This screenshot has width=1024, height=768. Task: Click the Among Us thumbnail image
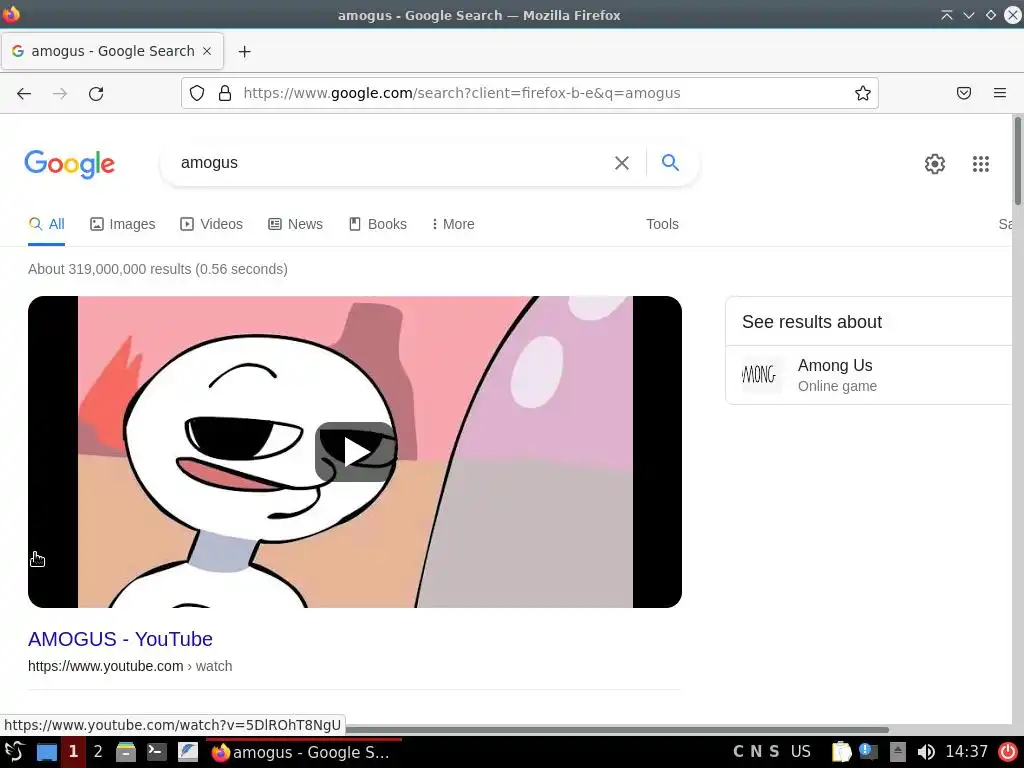tap(759, 375)
